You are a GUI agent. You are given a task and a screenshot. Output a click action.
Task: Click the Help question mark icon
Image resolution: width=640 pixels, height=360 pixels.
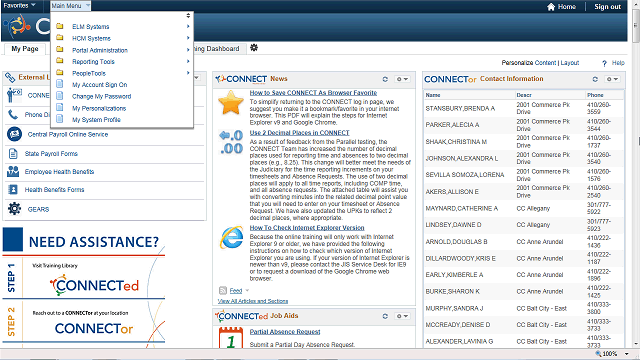click(x=604, y=63)
